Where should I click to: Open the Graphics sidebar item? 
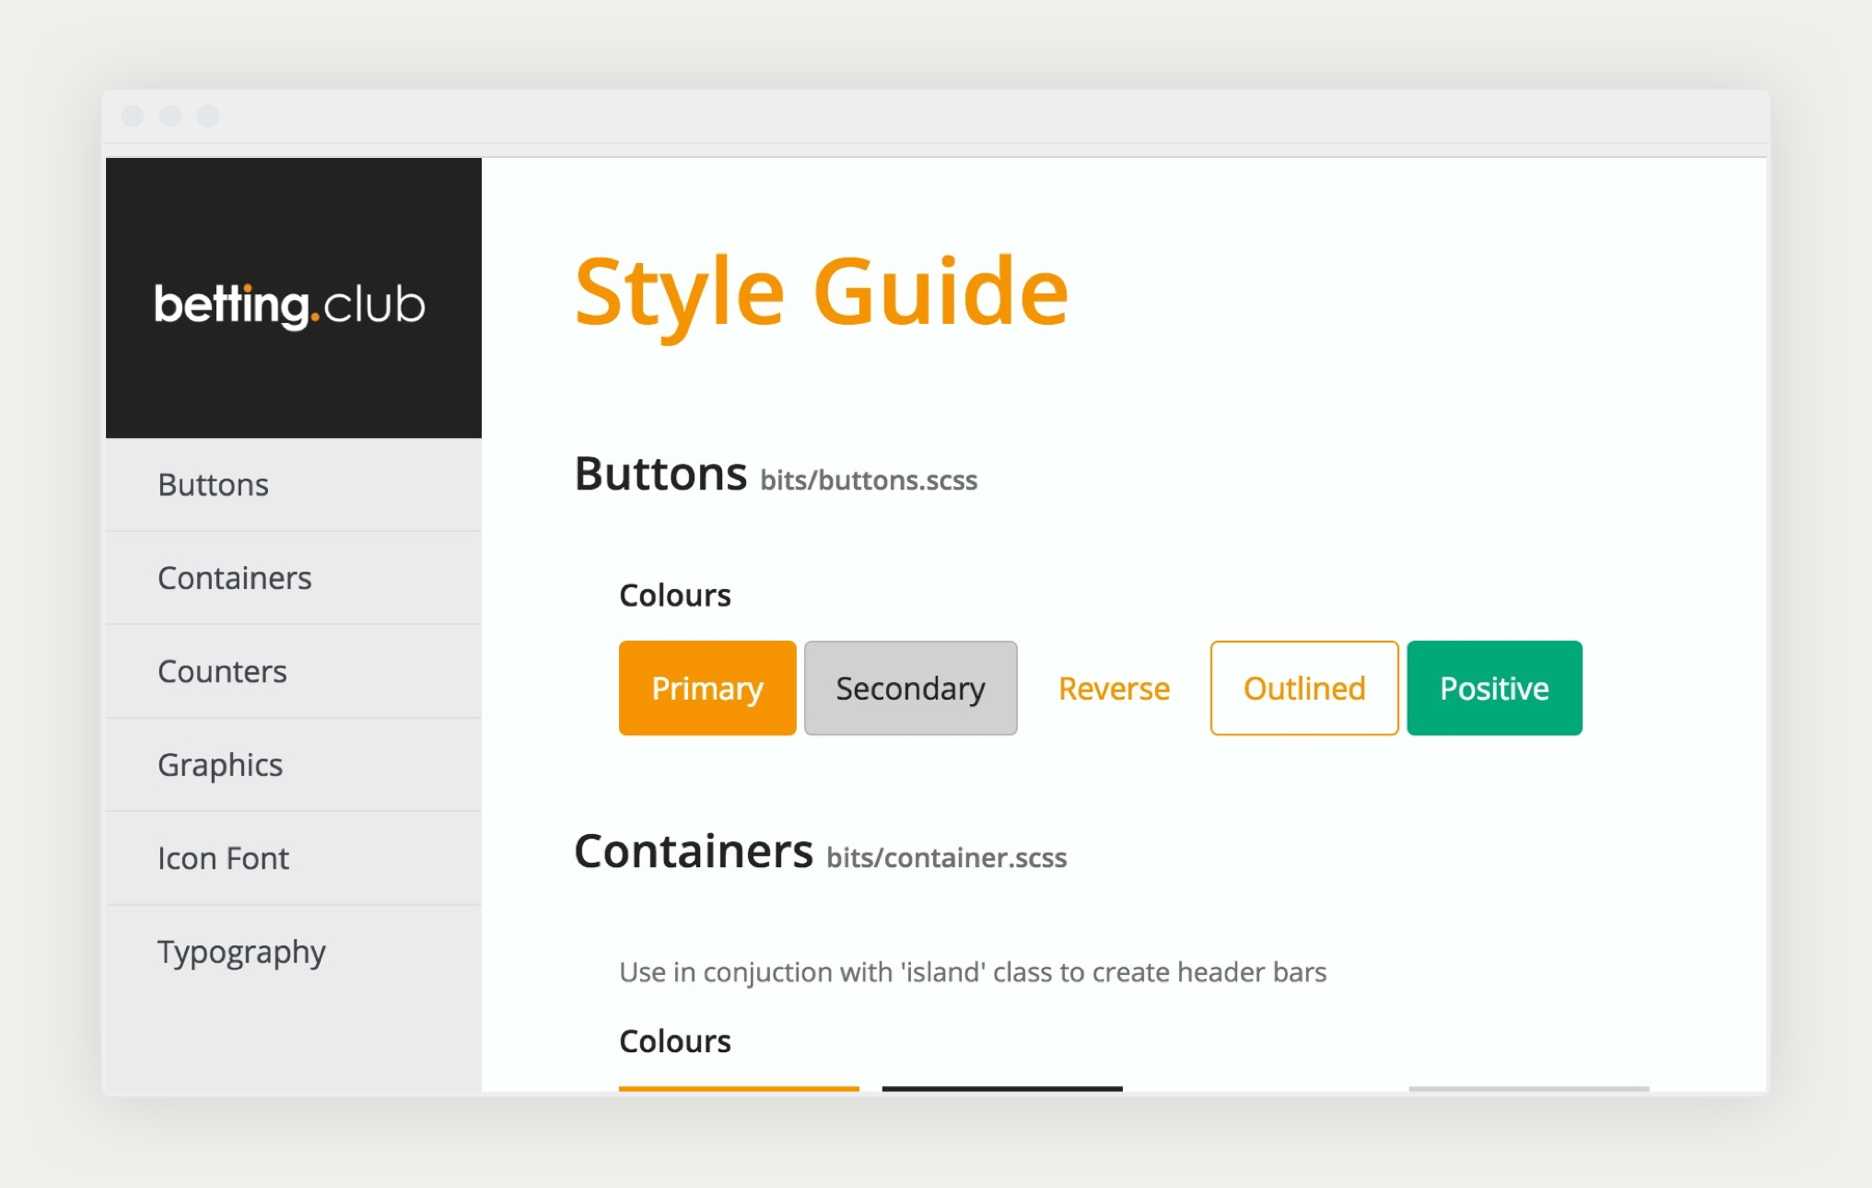pos(220,765)
